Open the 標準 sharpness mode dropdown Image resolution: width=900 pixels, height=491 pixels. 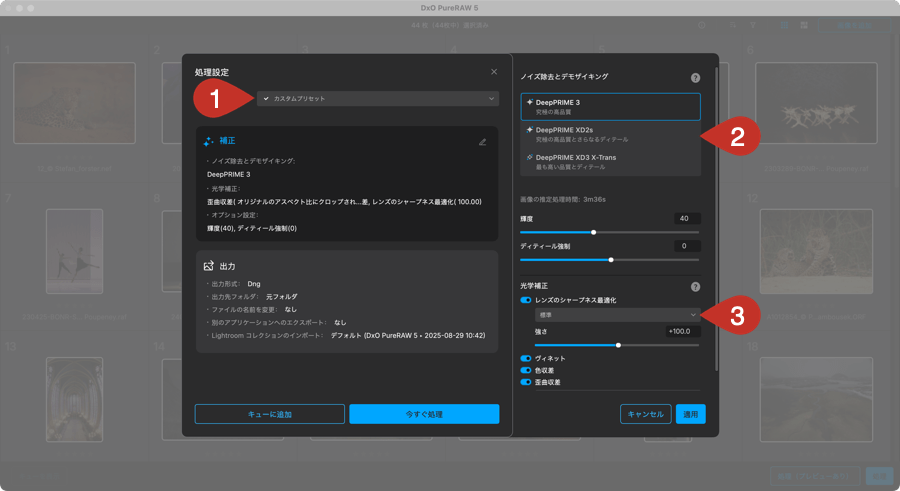(618, 315)
